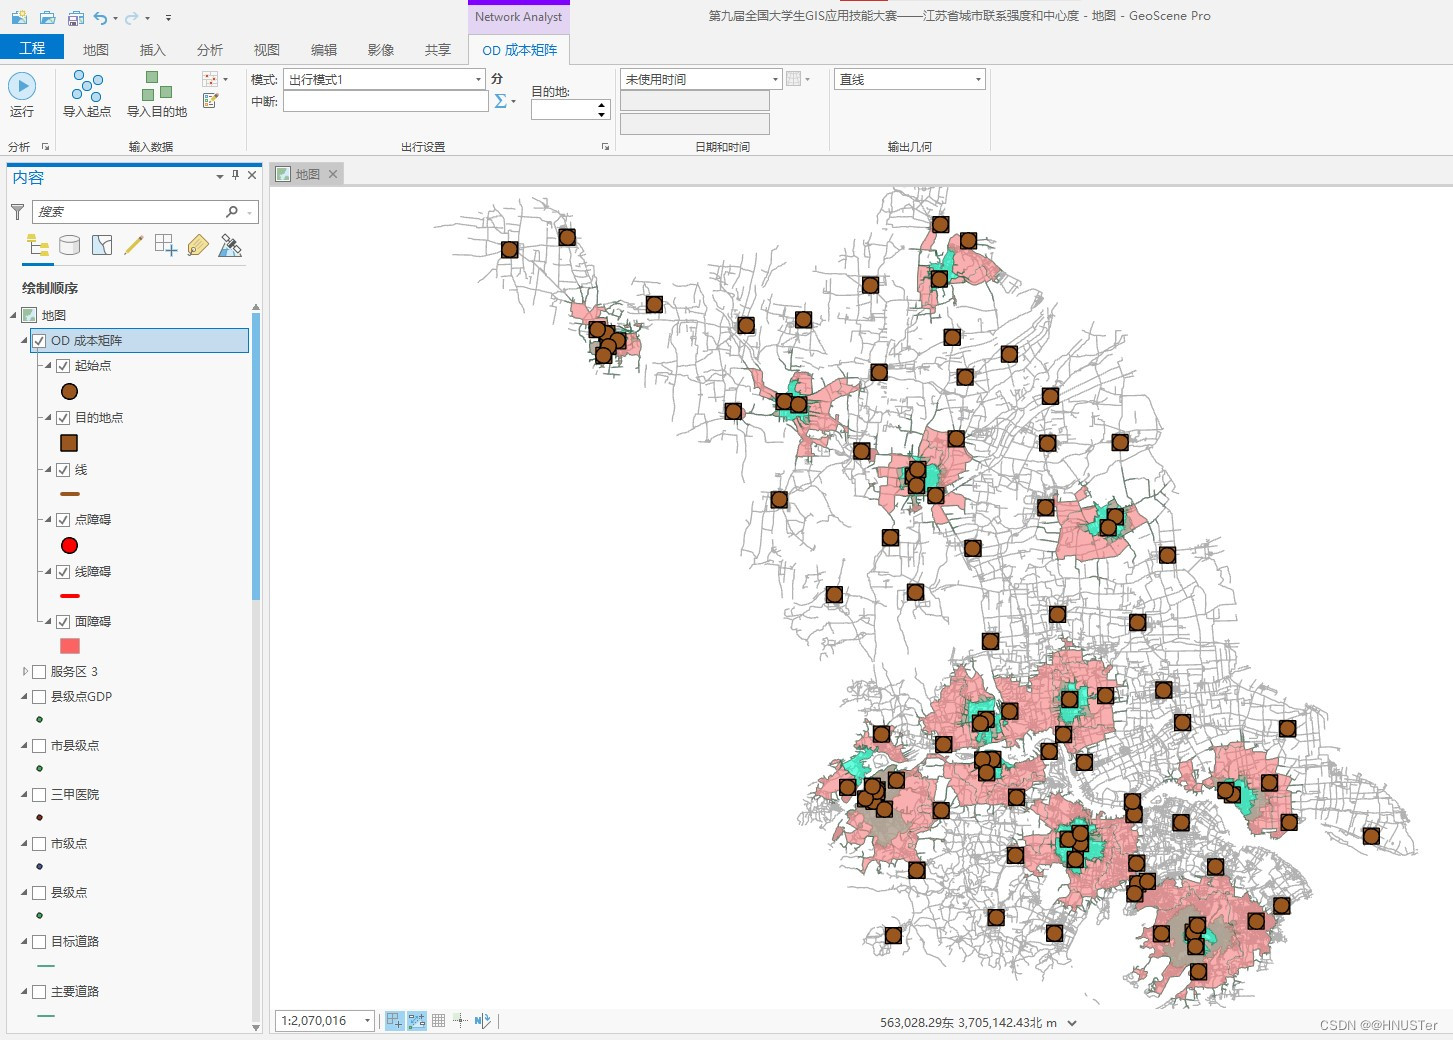Click the red 面障碍 polygon barrier swatch
Image resolution: width=1453 pixels, height=1040 pixels.
[70, 646]
